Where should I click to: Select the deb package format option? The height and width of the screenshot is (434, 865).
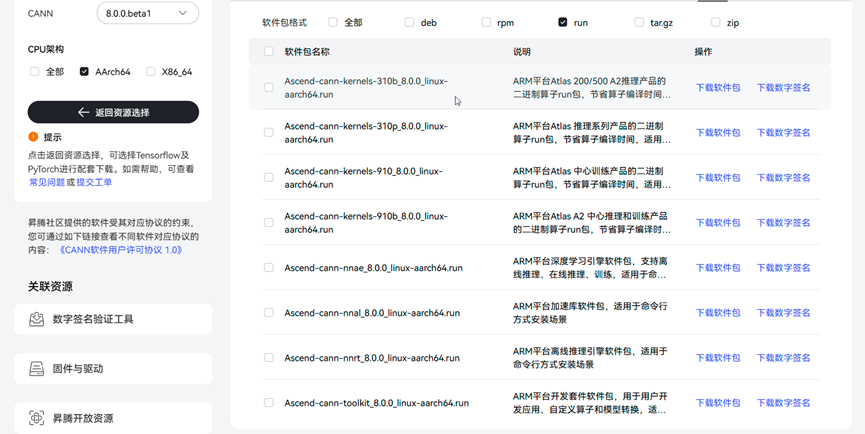[x=409, y=21]
